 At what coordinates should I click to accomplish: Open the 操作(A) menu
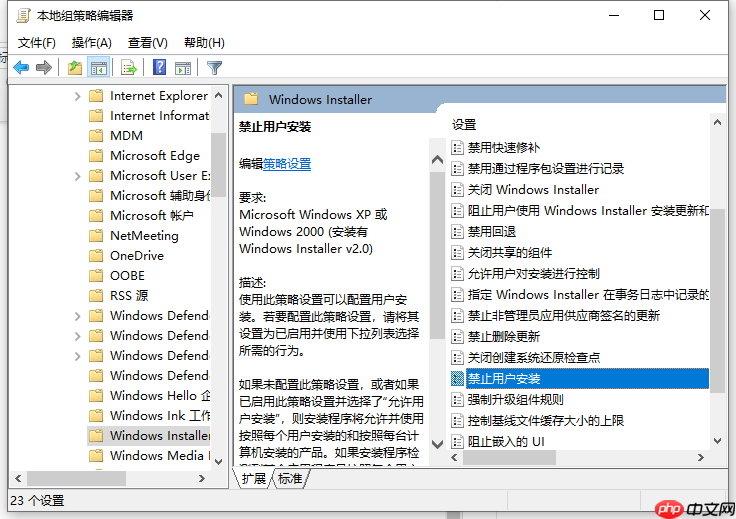click(92, 43)
